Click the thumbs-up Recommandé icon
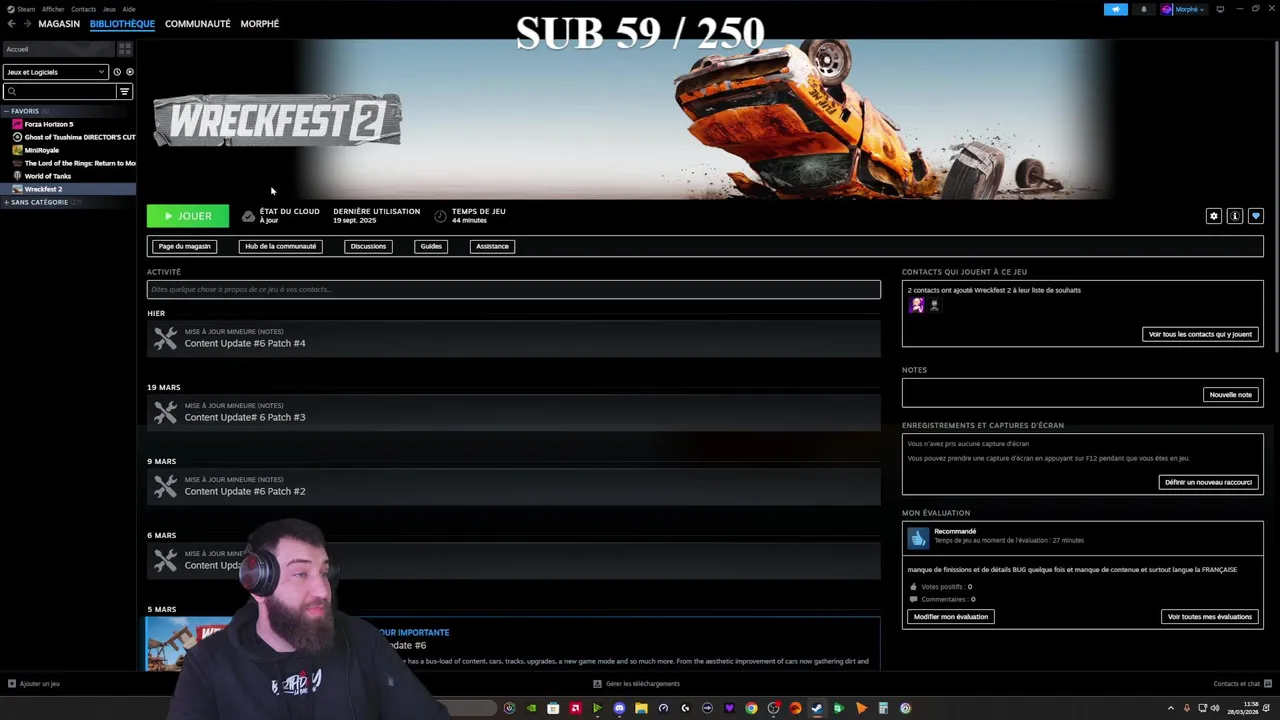Image resolution: width=1280 pixels, height=720 pixels. point(918,538)
